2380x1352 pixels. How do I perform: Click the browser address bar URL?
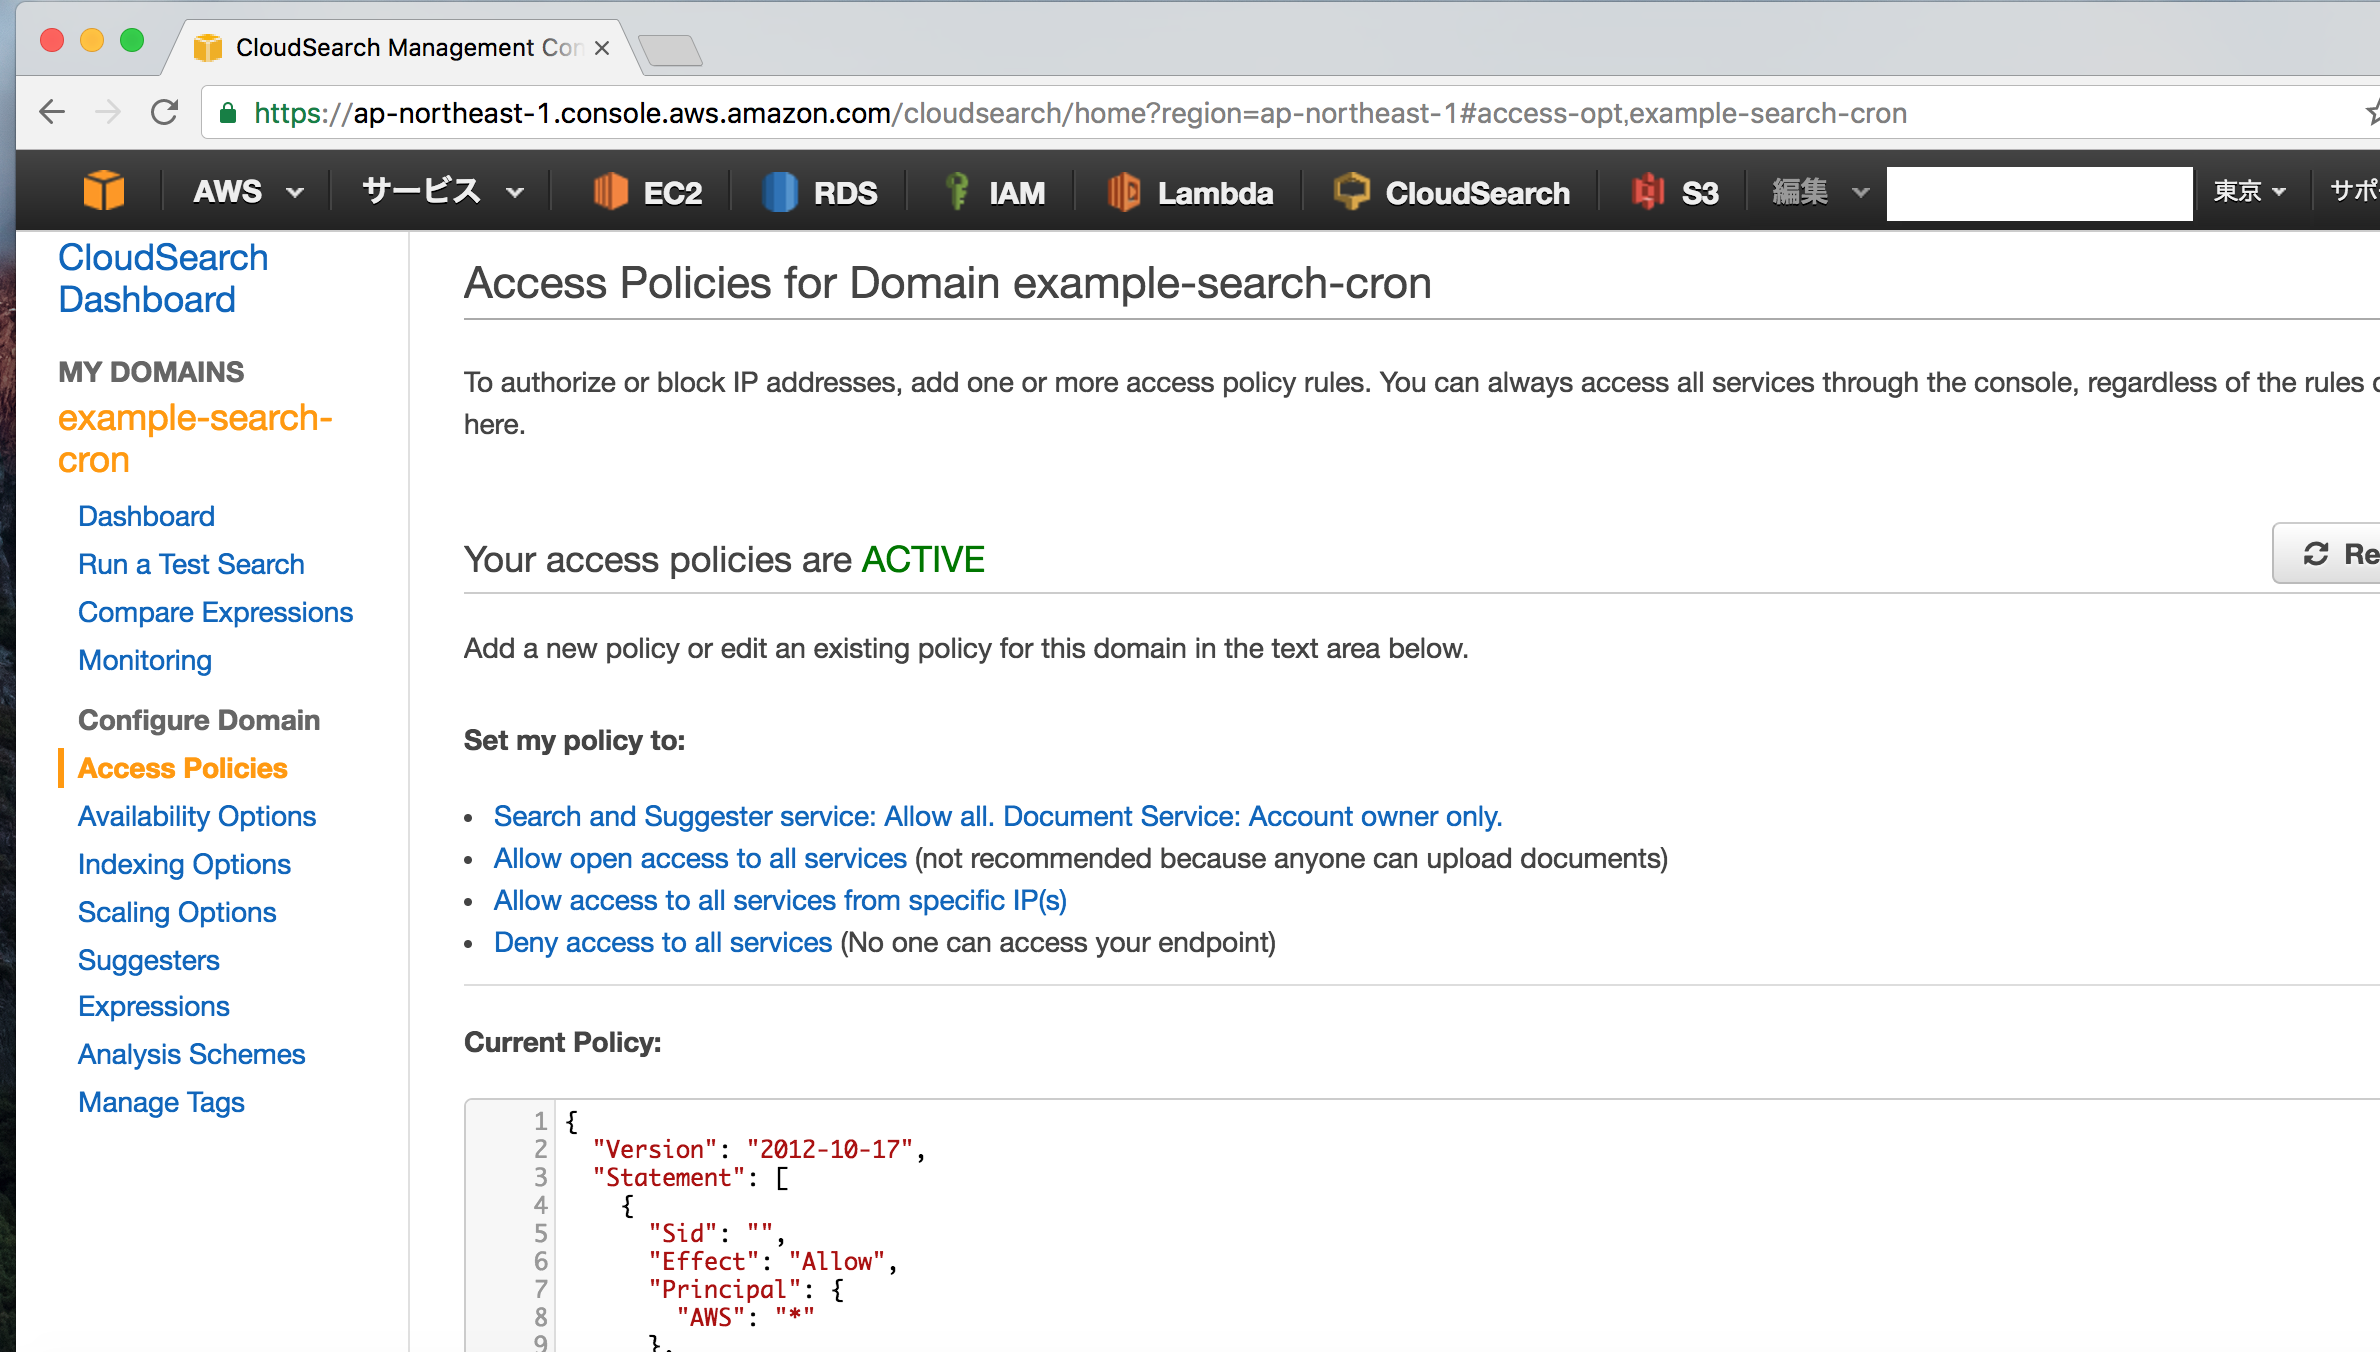(1080, 113)
